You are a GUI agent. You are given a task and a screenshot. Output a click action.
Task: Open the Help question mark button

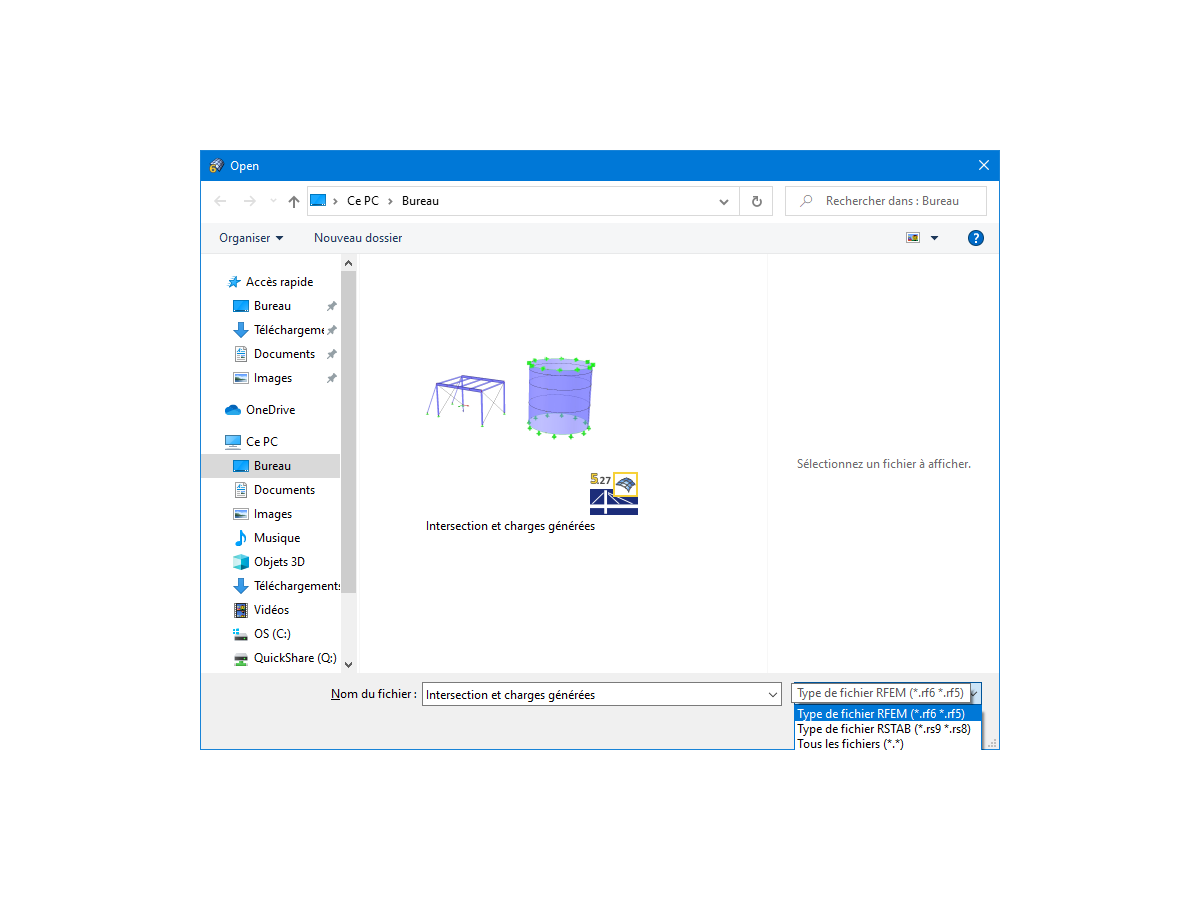click(x=975, y=238)
